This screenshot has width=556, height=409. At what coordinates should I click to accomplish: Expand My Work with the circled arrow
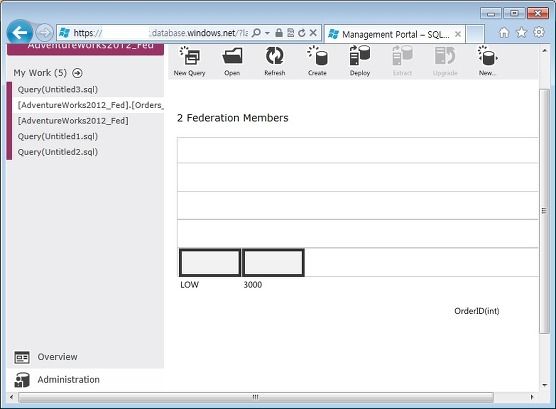click(77, 73)
